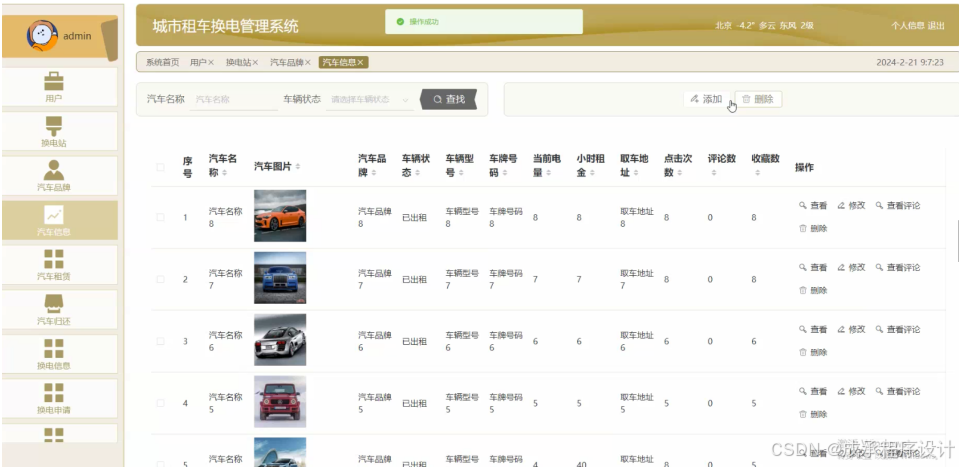This screenshot has width=959, height=467.
Task: Switch to the 用户 tab
Action: click(x=198, y=62)
